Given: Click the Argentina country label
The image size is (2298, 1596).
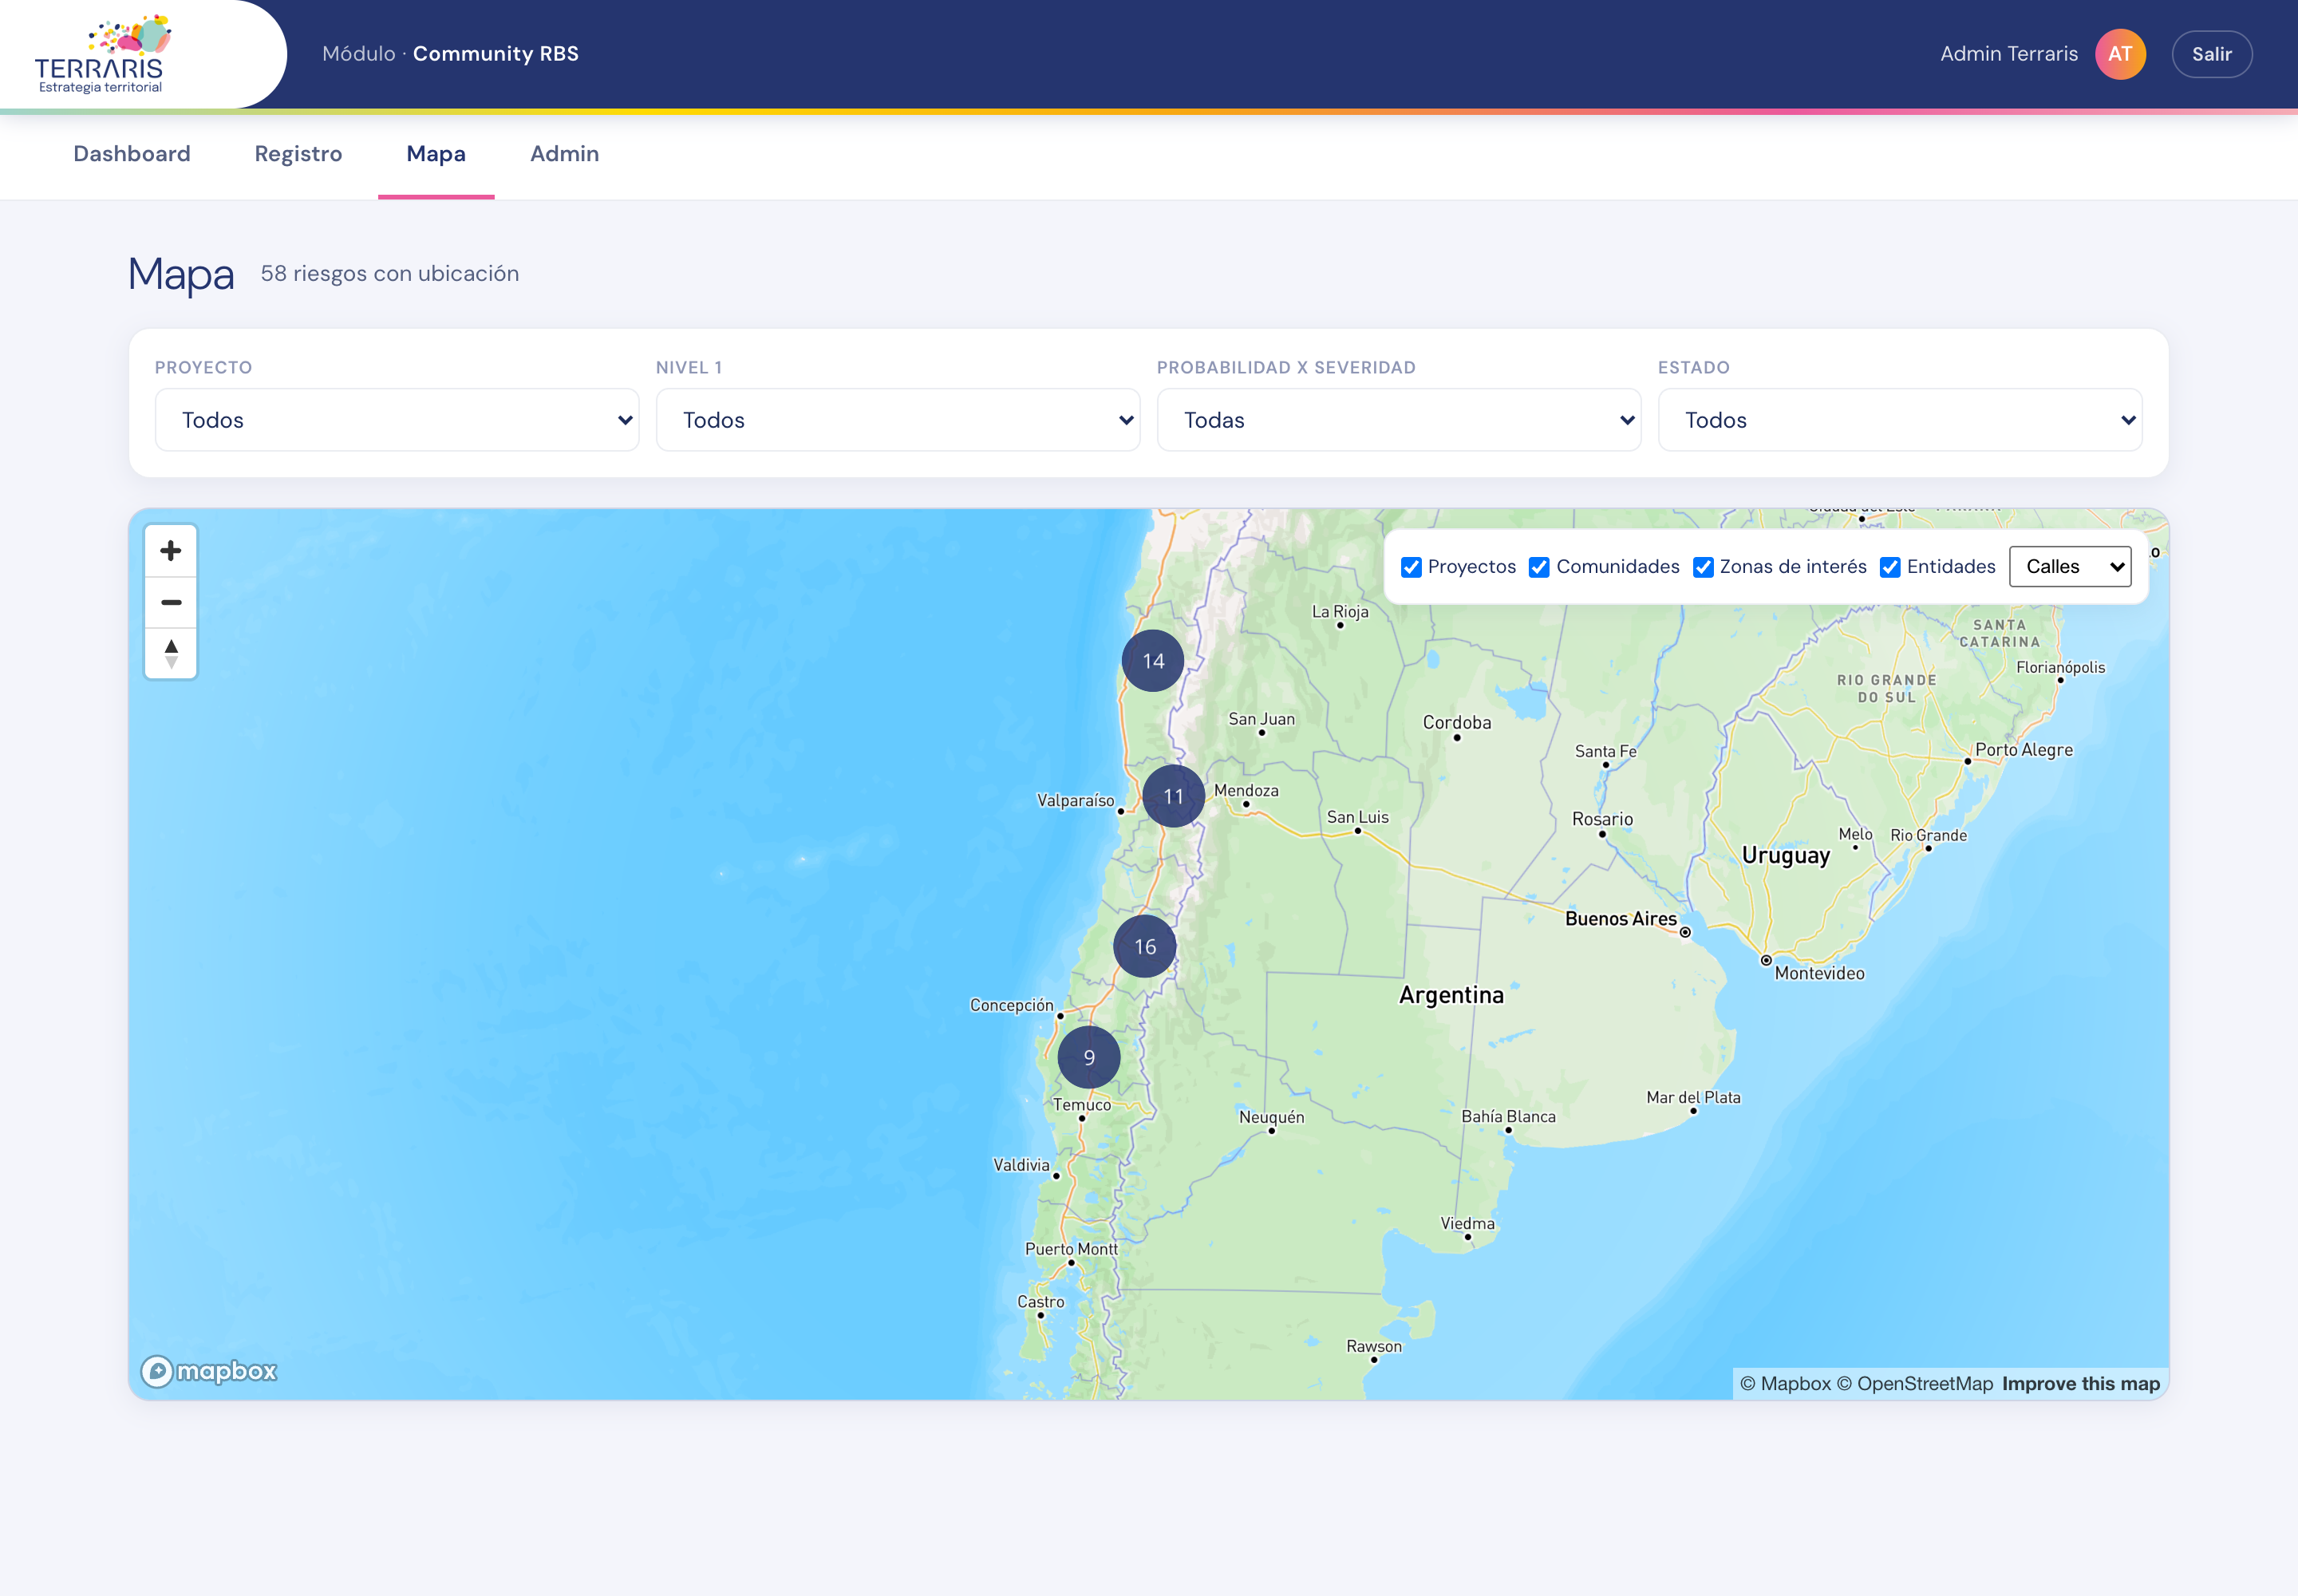Looking at the screenshot, I should 1451,995.
